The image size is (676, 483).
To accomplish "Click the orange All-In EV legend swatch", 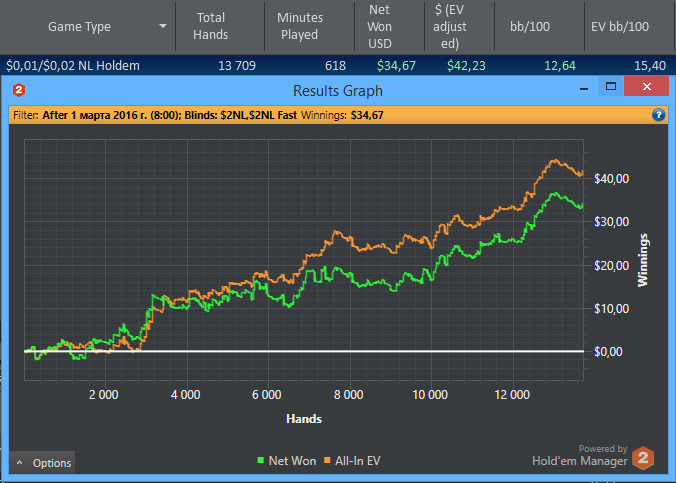I will (x=327, y=460).
